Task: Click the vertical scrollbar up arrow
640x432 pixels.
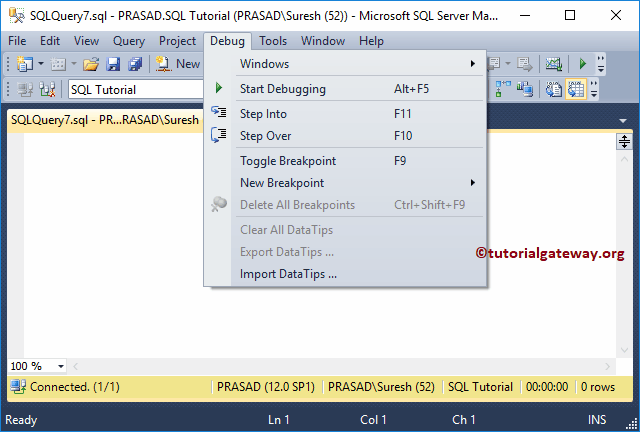Action: (624, 159)
